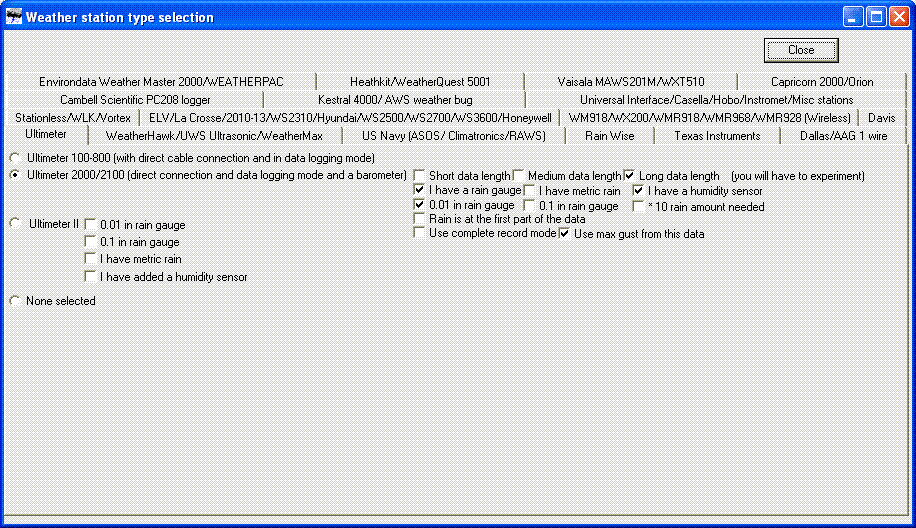The image size is (916, 528).
Task: Check Medium data length option
Action: (x=518, y=175)
